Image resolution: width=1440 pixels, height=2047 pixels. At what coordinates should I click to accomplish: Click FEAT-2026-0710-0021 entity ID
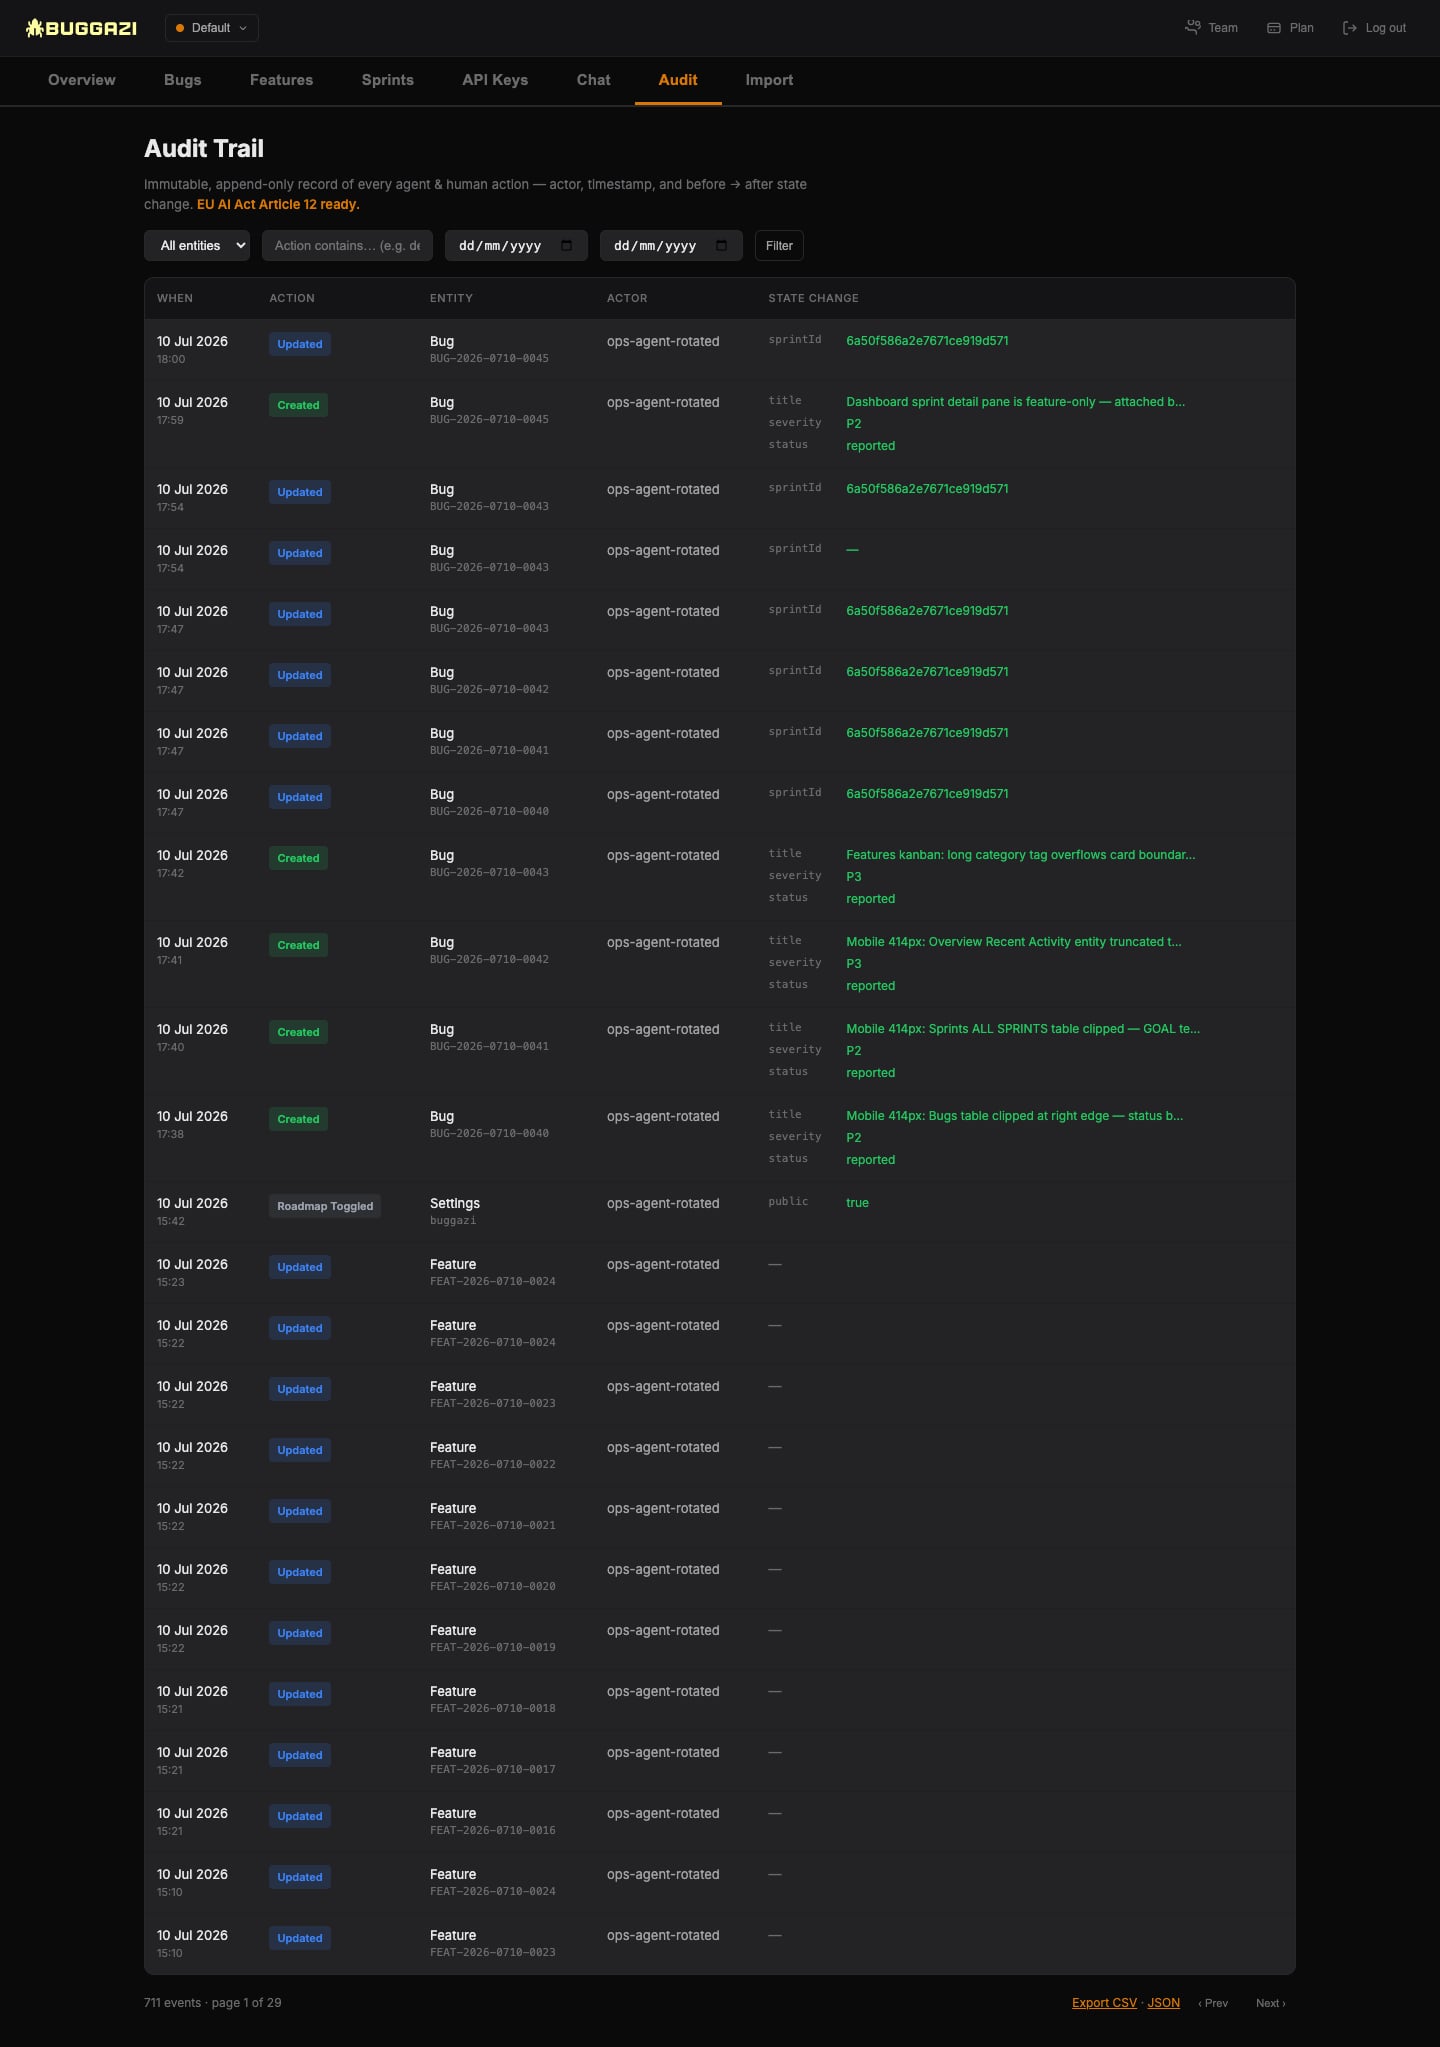click(x=493, y=1526)
